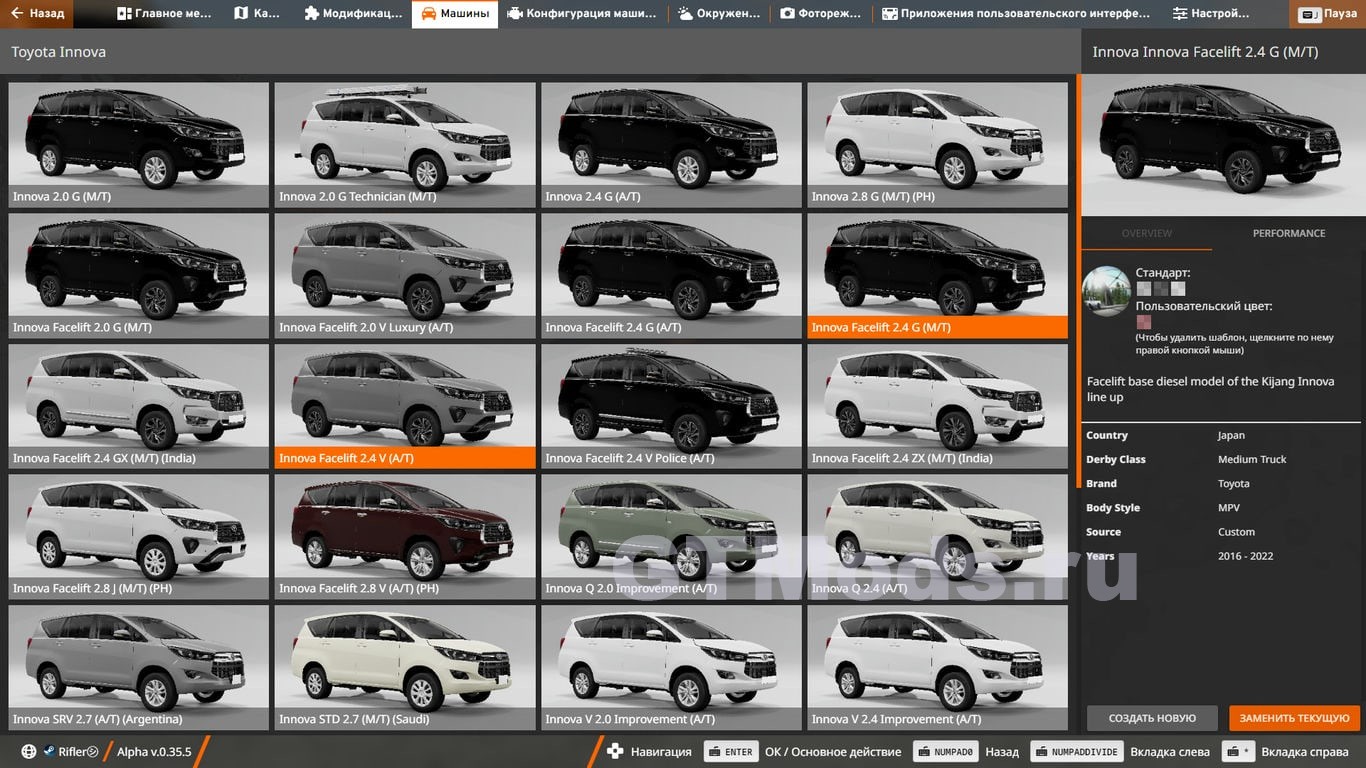Select Innova SRV 2.7 (A/T) (Argentina)
This screenshot has width=1366, height=768.
[139, 668]
